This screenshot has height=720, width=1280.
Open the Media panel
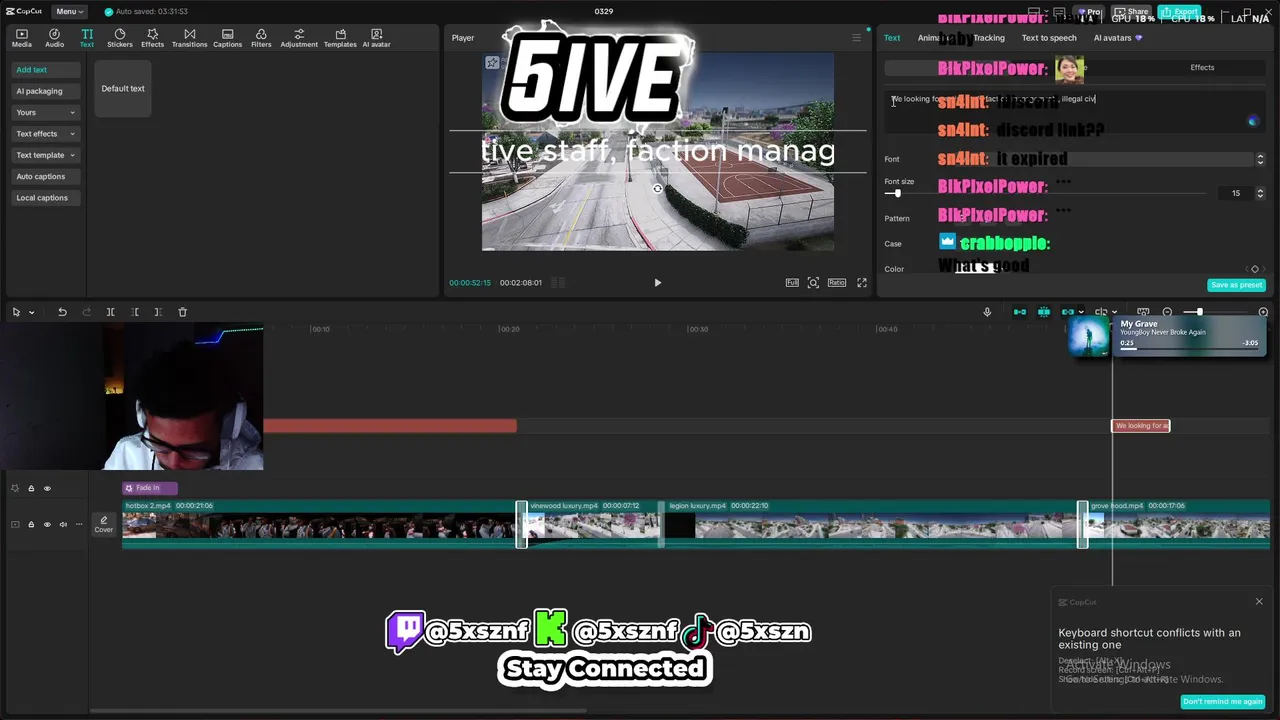click(x=22, y=38)
